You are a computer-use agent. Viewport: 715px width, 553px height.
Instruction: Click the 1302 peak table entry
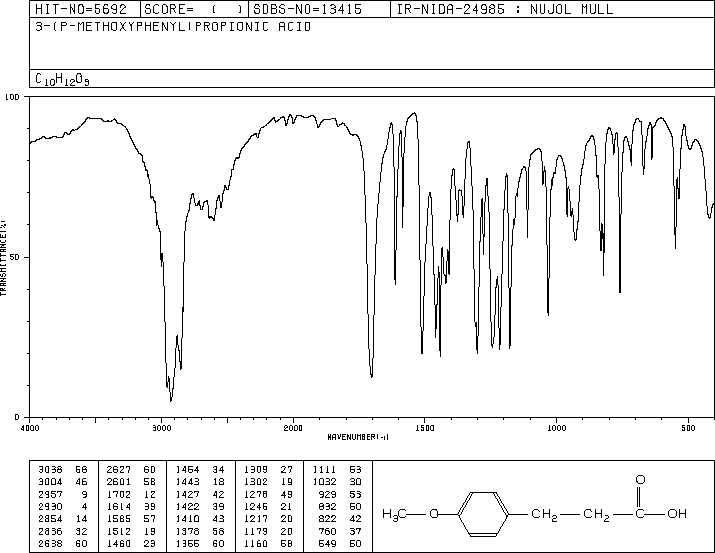coord(268,482)
